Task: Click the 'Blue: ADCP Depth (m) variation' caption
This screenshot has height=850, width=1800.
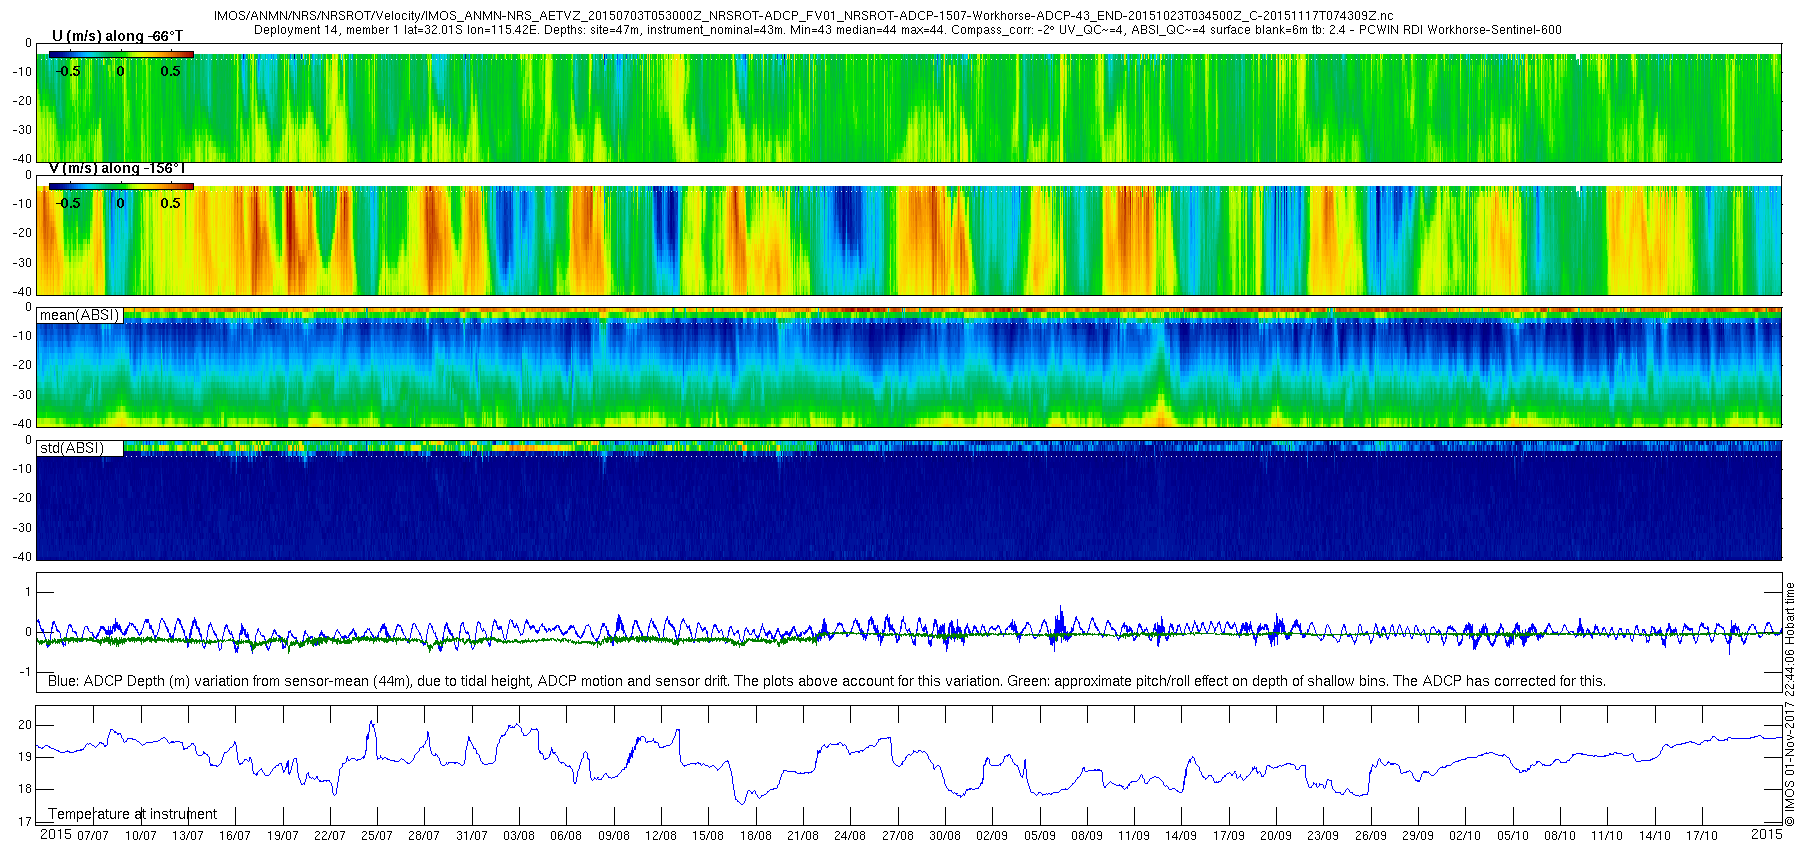Action: (827, 681)
